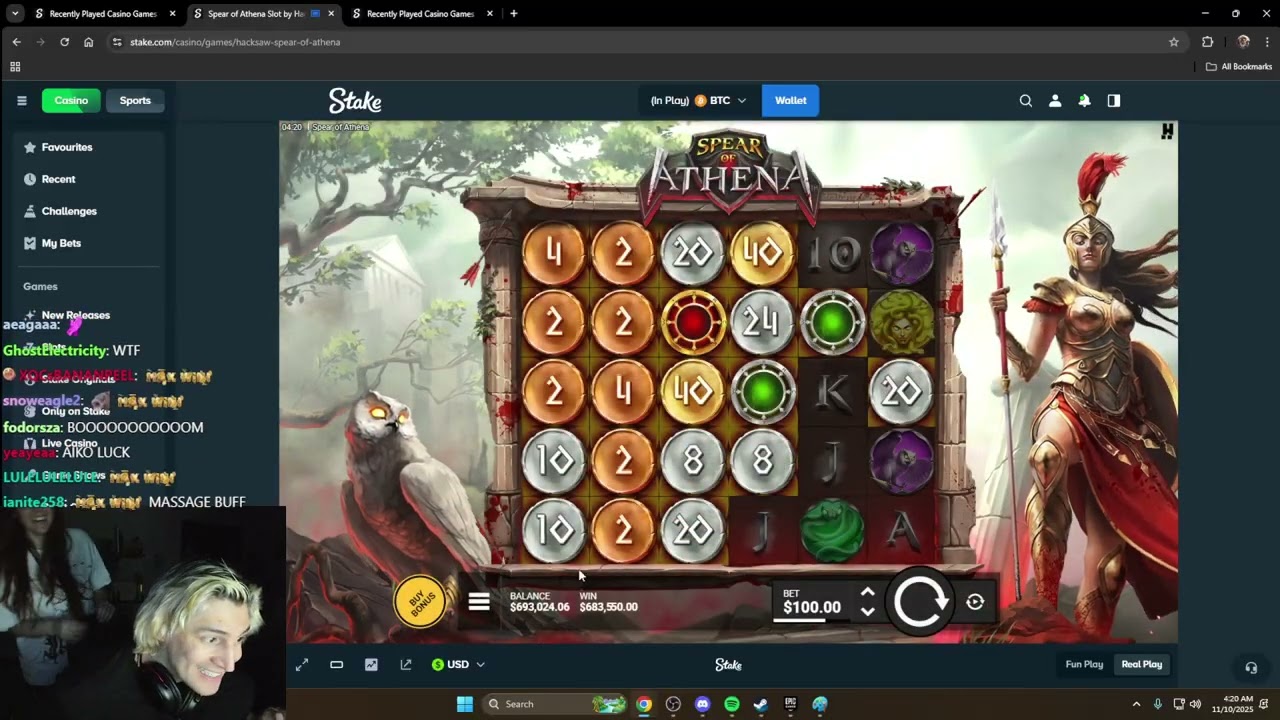1280x720 pixels.
Task: Open Chrome three-dot menu
Action: click(1267, 42)
